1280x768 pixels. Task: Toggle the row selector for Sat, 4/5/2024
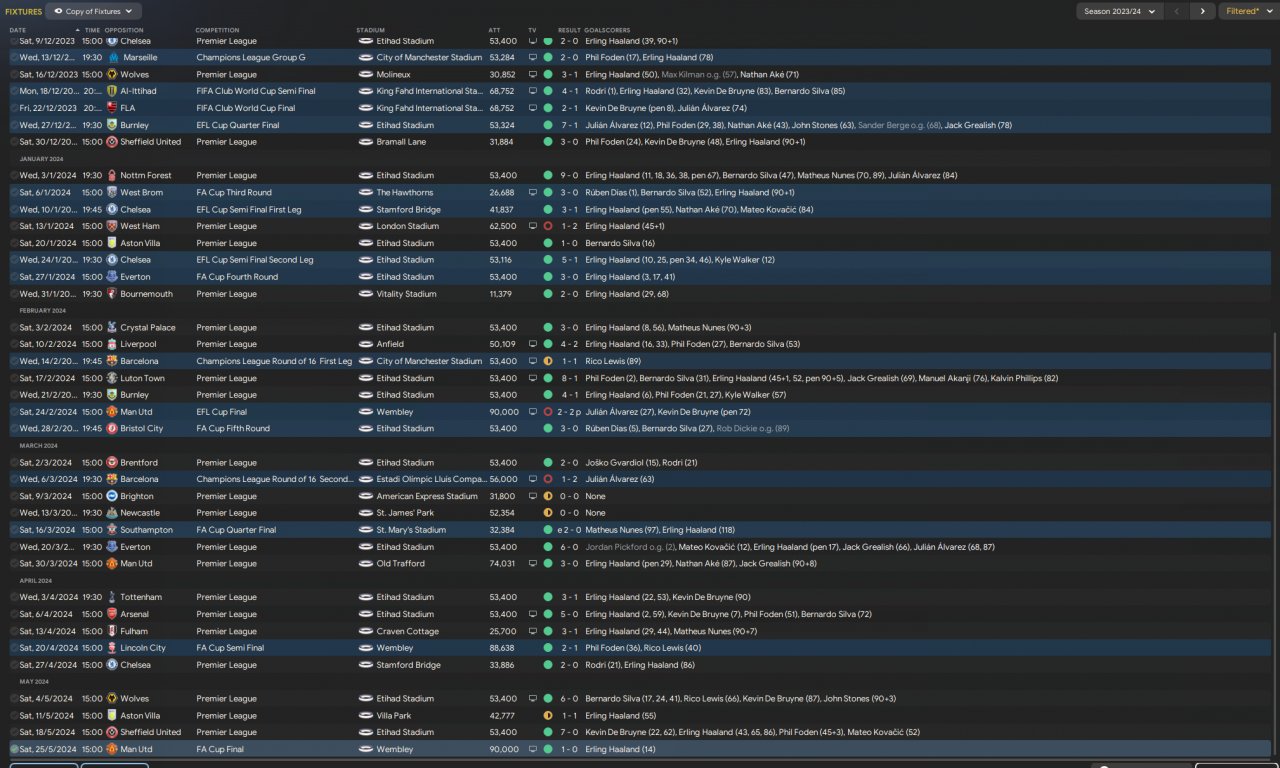pyautogui.click(x=14, y=699)
